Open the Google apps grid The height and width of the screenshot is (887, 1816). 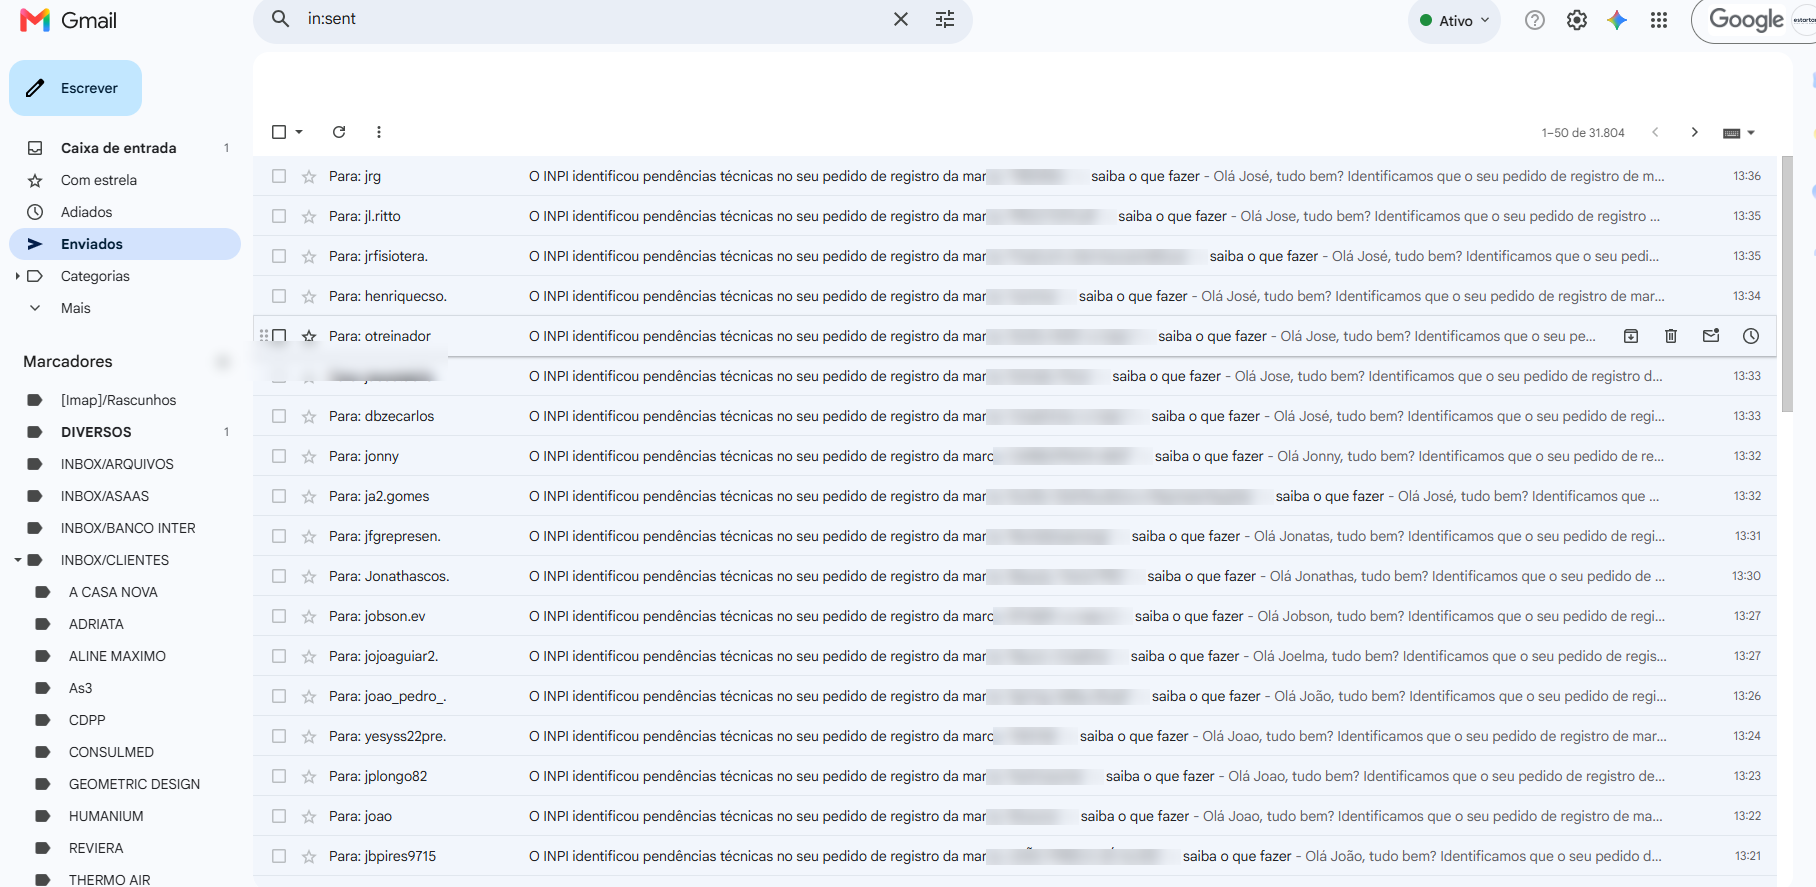pos(1659,20)
